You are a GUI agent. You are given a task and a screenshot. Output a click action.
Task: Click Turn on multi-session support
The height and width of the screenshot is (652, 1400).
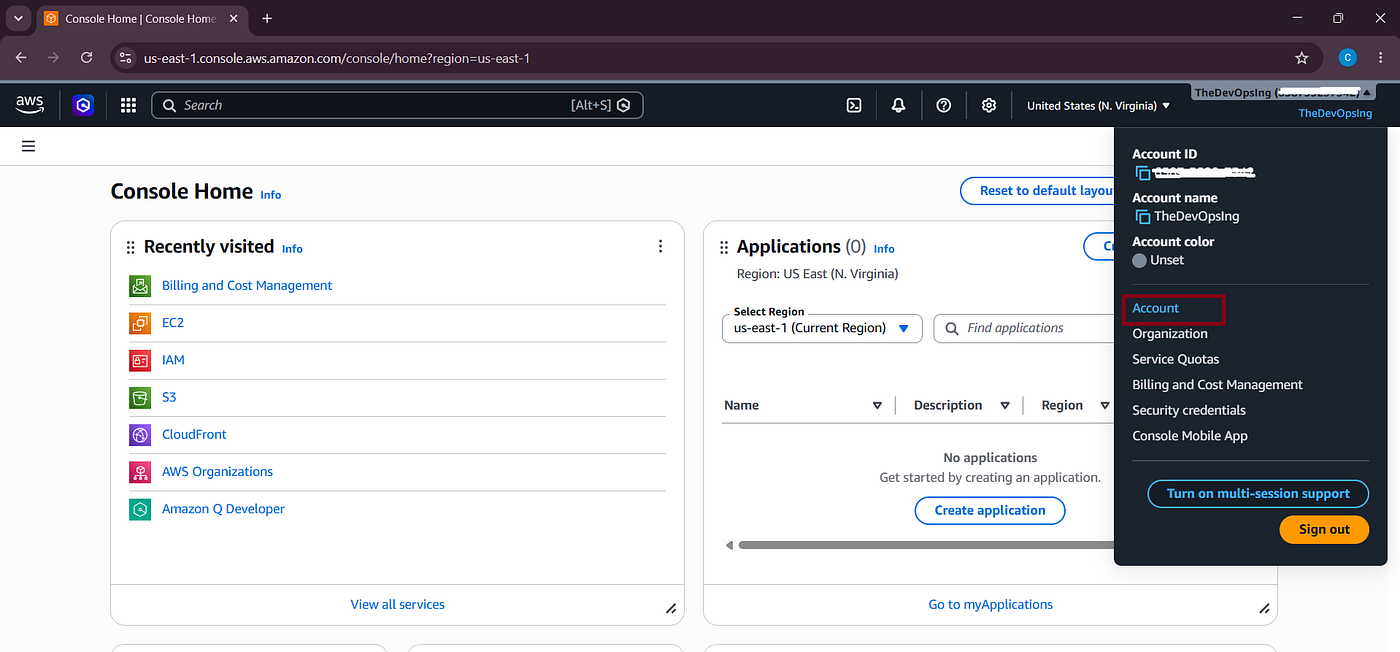coord(1258,494)
